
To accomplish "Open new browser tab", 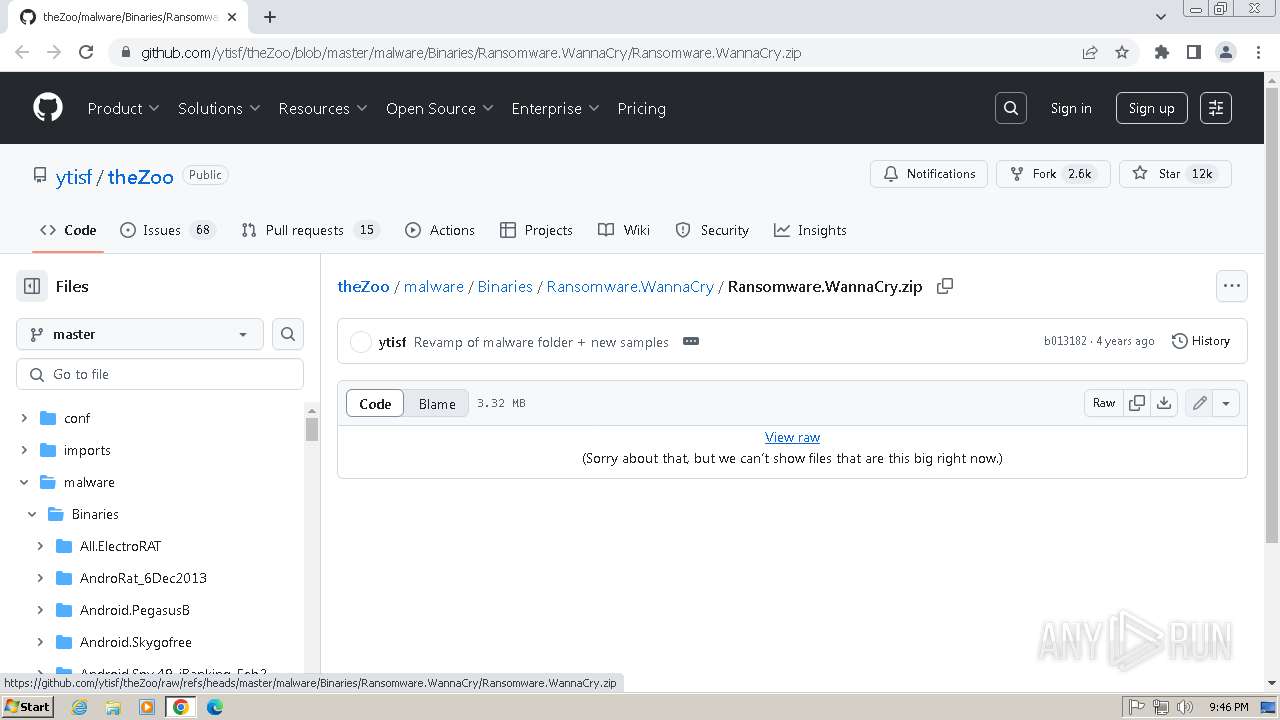I will coord(270,17).
